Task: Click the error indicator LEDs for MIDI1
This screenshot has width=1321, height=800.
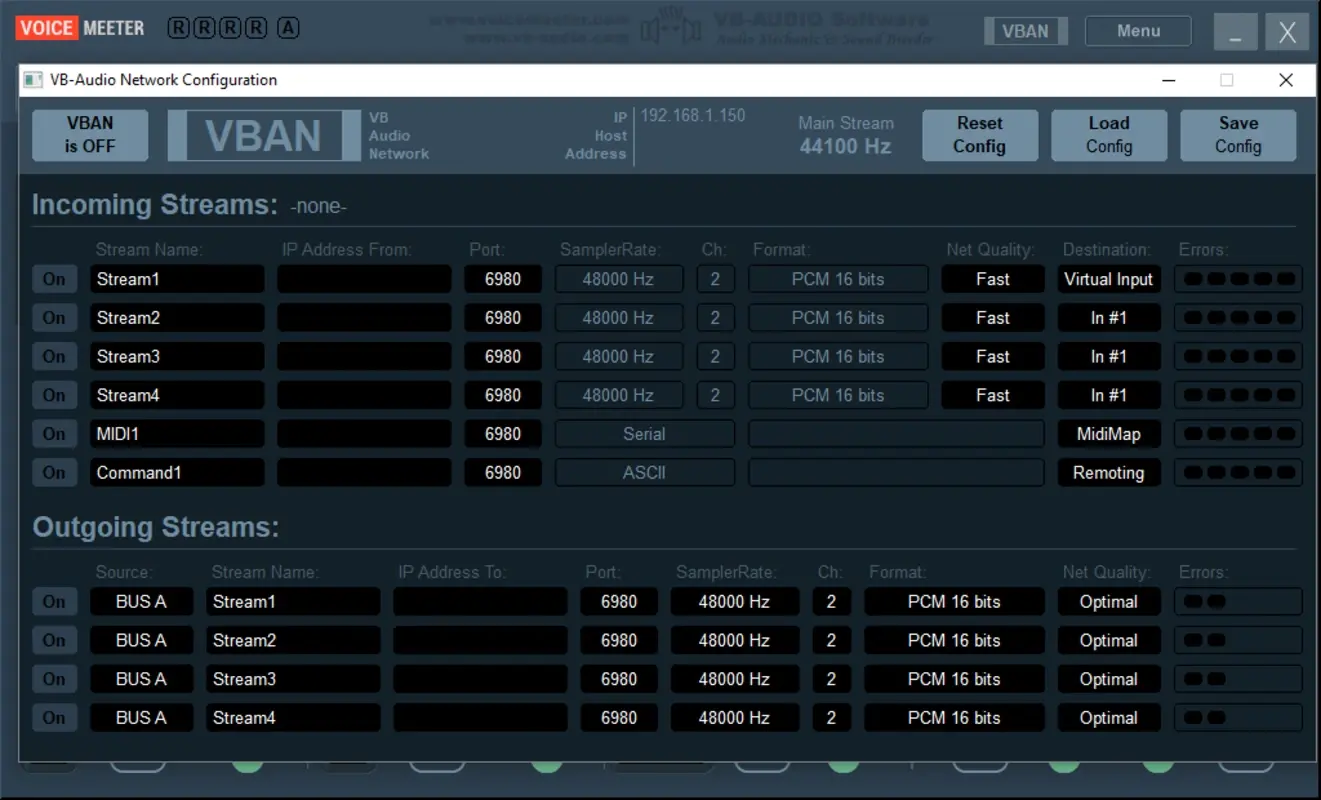Action: 1238,434
